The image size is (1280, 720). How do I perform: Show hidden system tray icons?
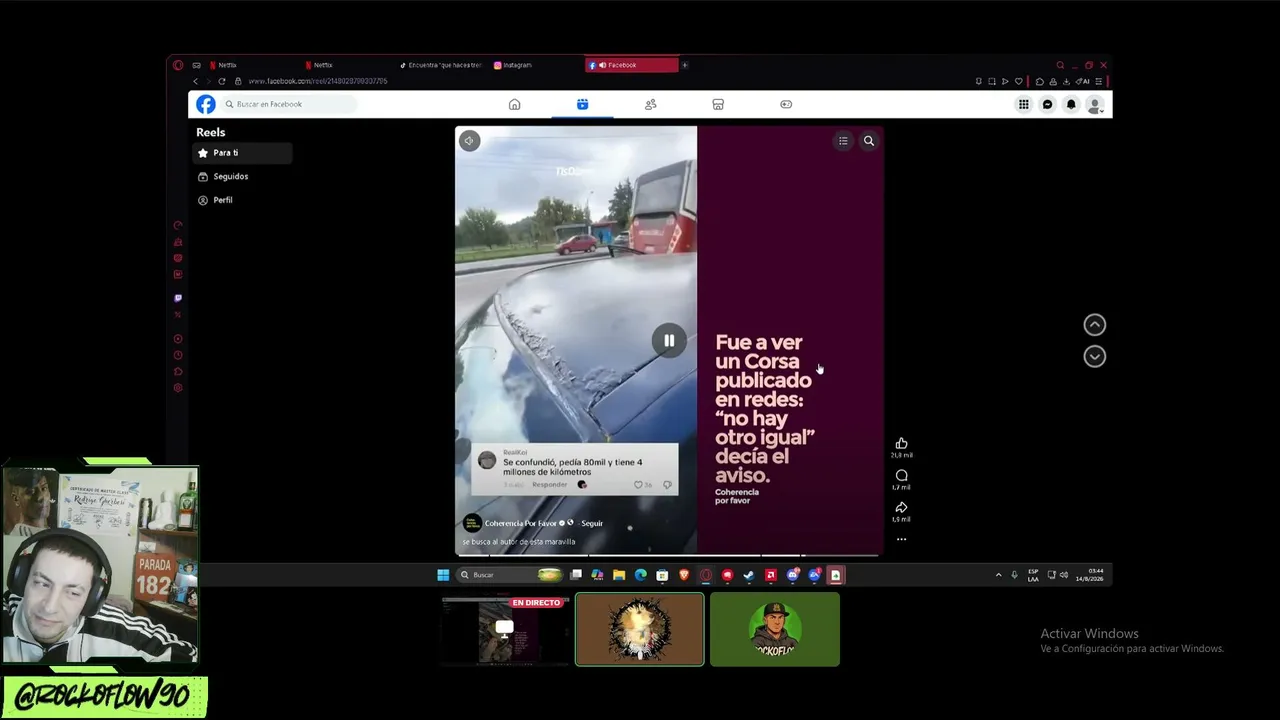(998, 575)
